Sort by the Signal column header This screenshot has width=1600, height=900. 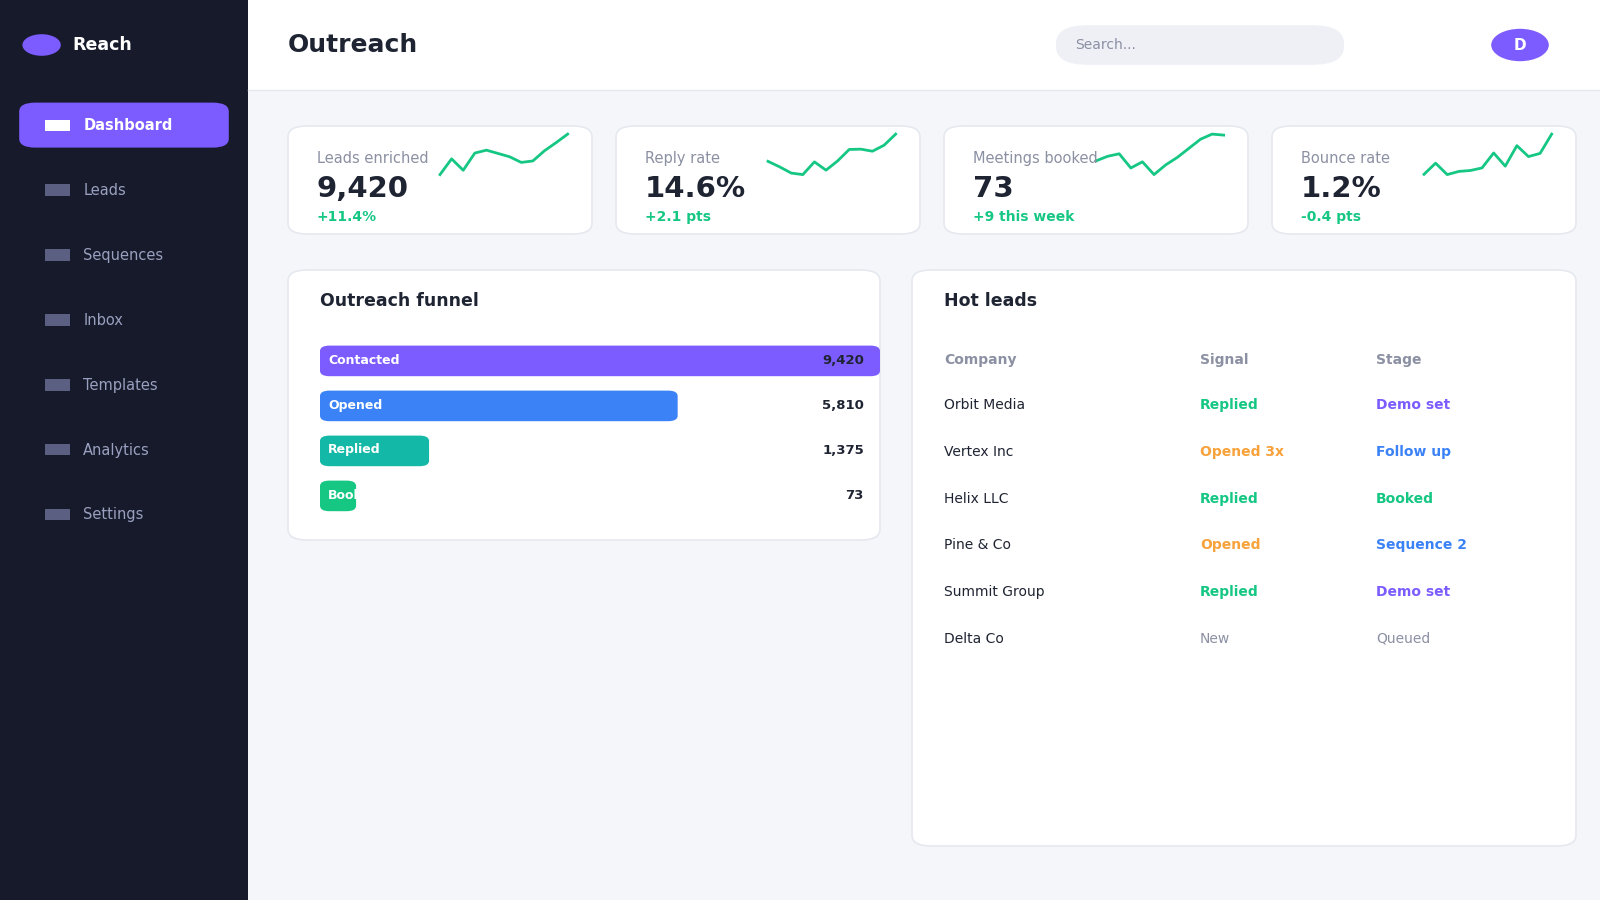1224,359
